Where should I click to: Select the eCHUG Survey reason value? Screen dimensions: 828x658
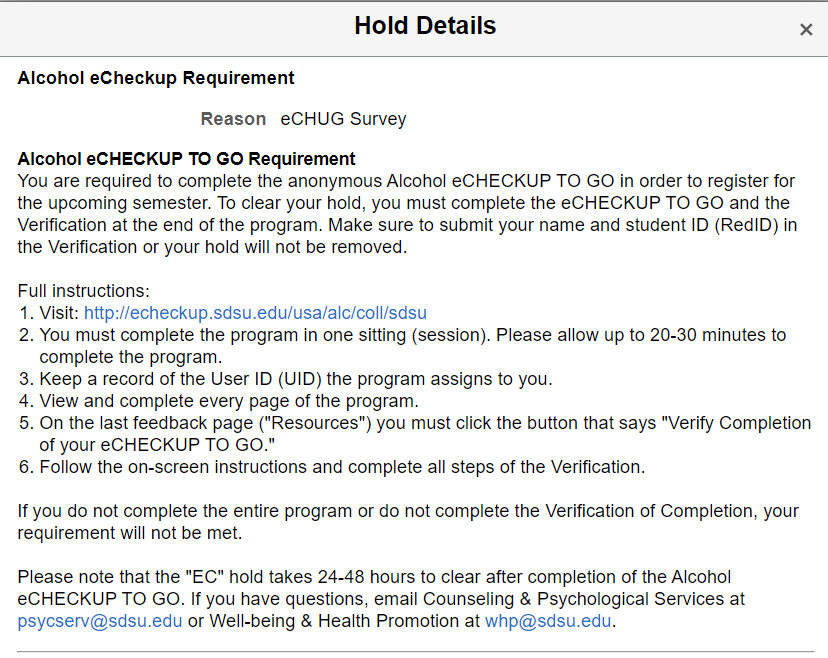343,119
